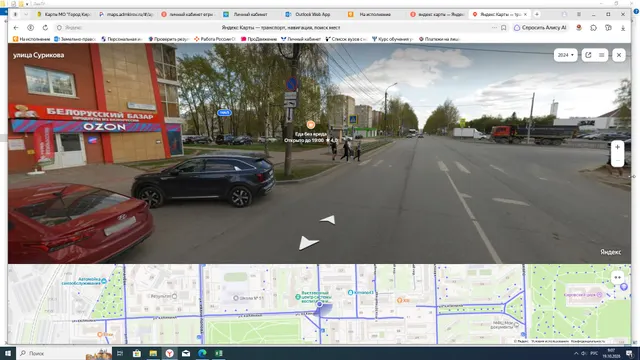This screenshot has width=640, height=360.
Task: Open the 2024 panorama year dropdown
Action: click(x=565, y=55)
